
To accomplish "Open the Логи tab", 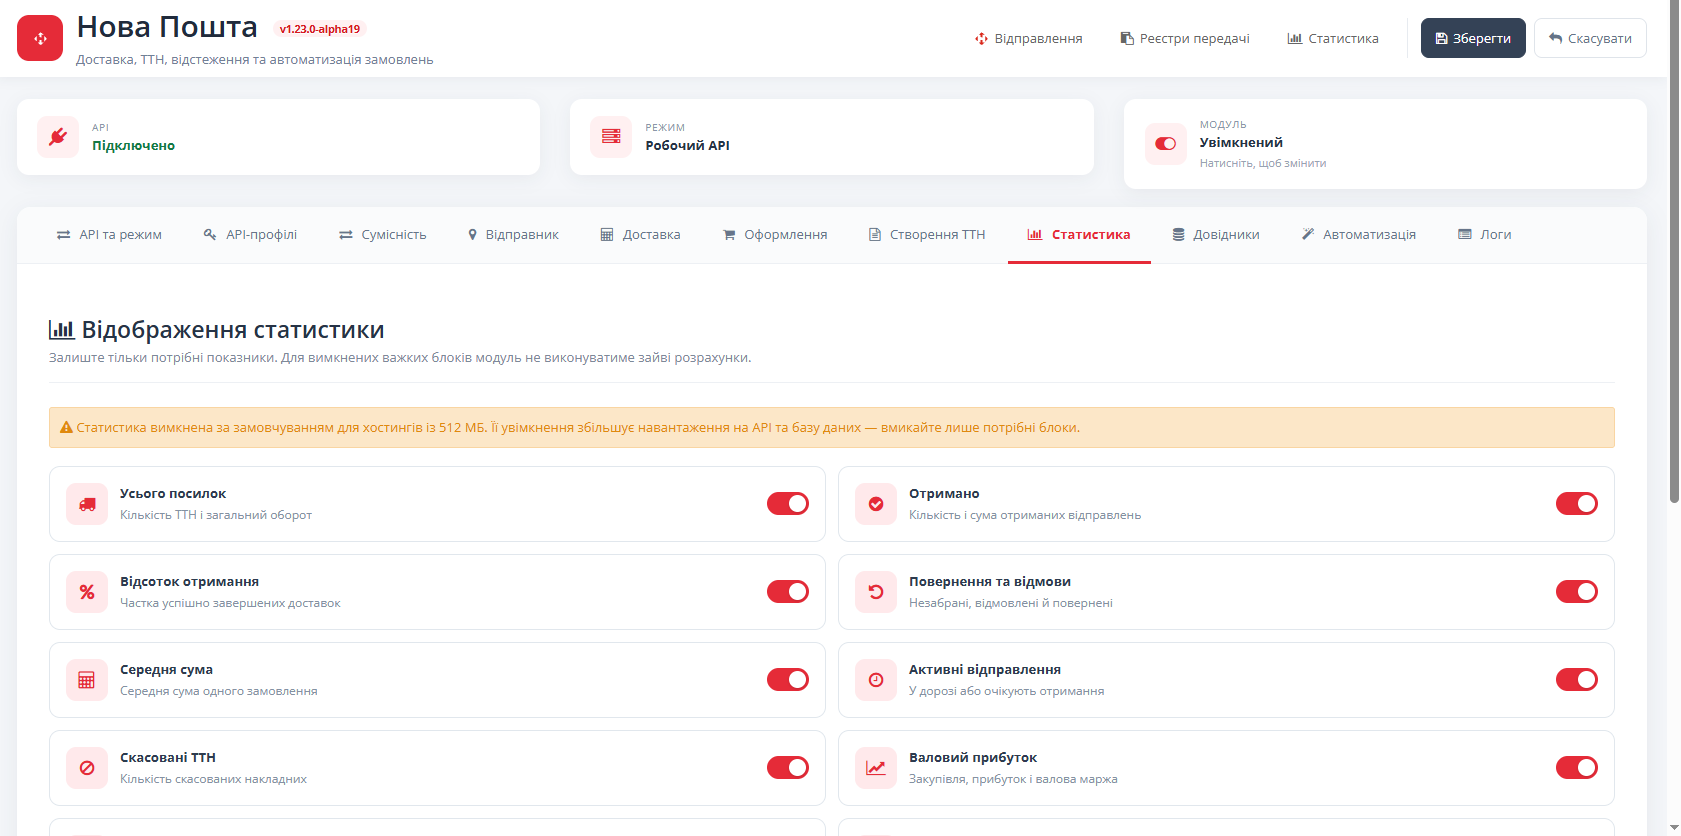I will [x=1485, y=235].
